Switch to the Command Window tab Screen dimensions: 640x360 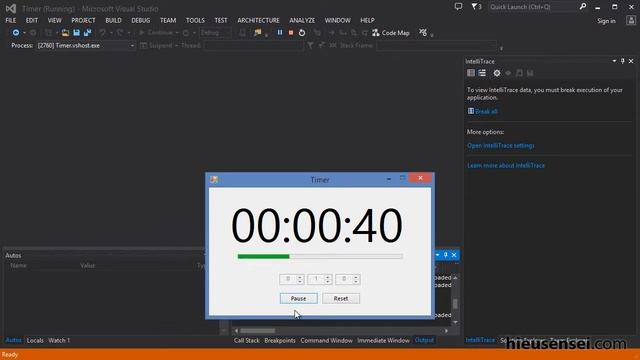coord(327,340)
